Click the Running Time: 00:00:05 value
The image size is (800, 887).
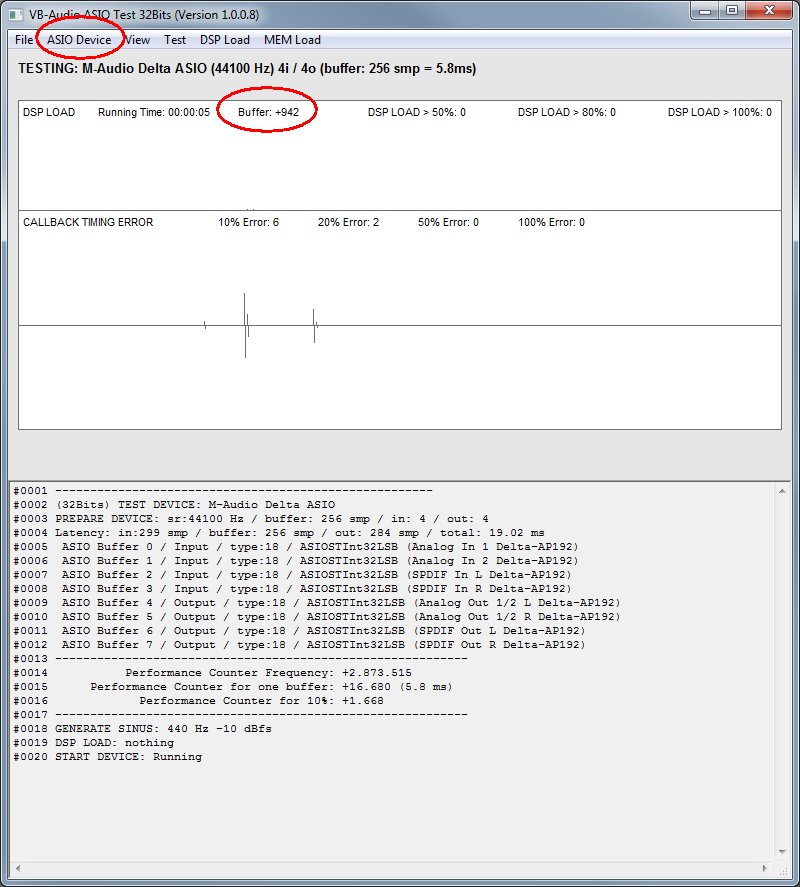[x=154, y=112]
